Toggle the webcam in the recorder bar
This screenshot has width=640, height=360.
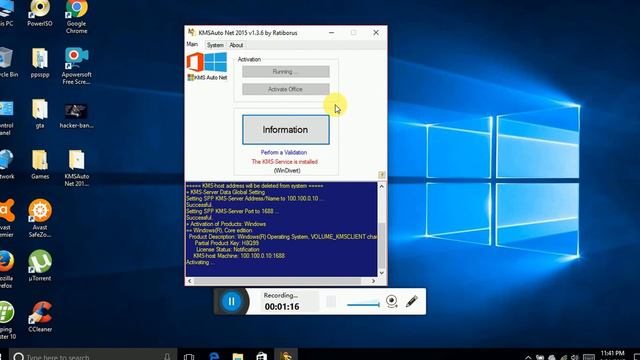point(391,302)
